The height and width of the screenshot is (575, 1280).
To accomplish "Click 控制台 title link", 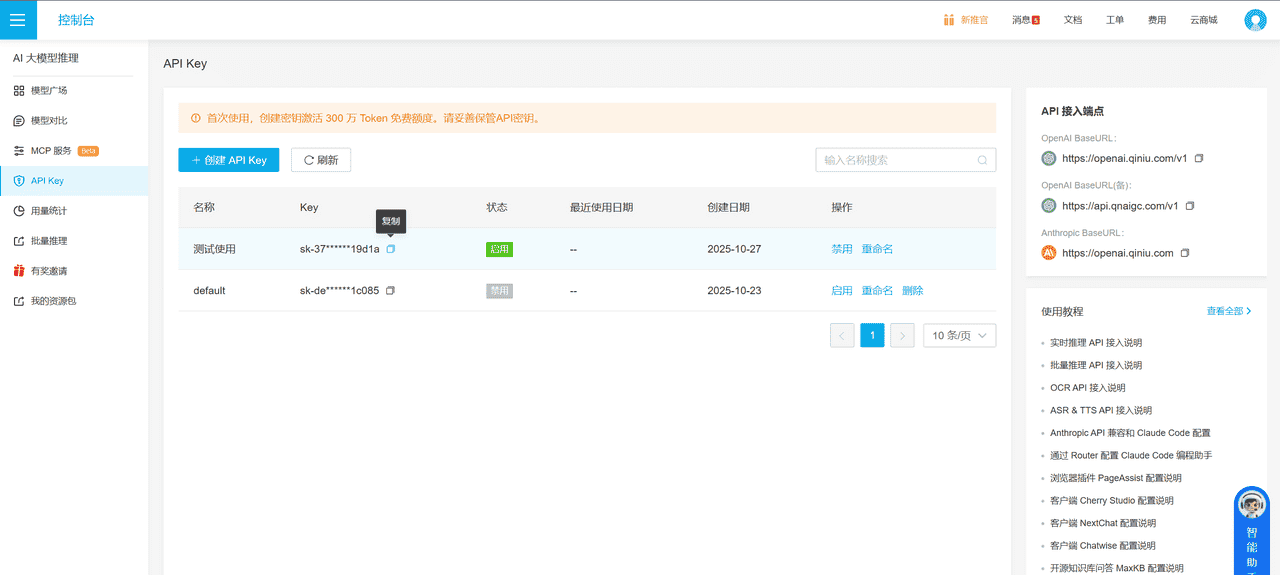I will click(x=77, y=20).
